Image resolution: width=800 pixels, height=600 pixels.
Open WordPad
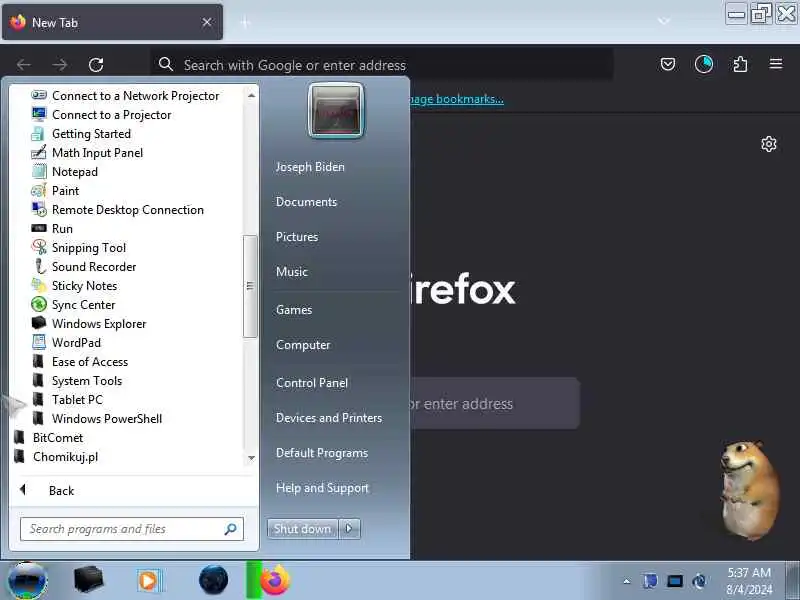[66, 343]
